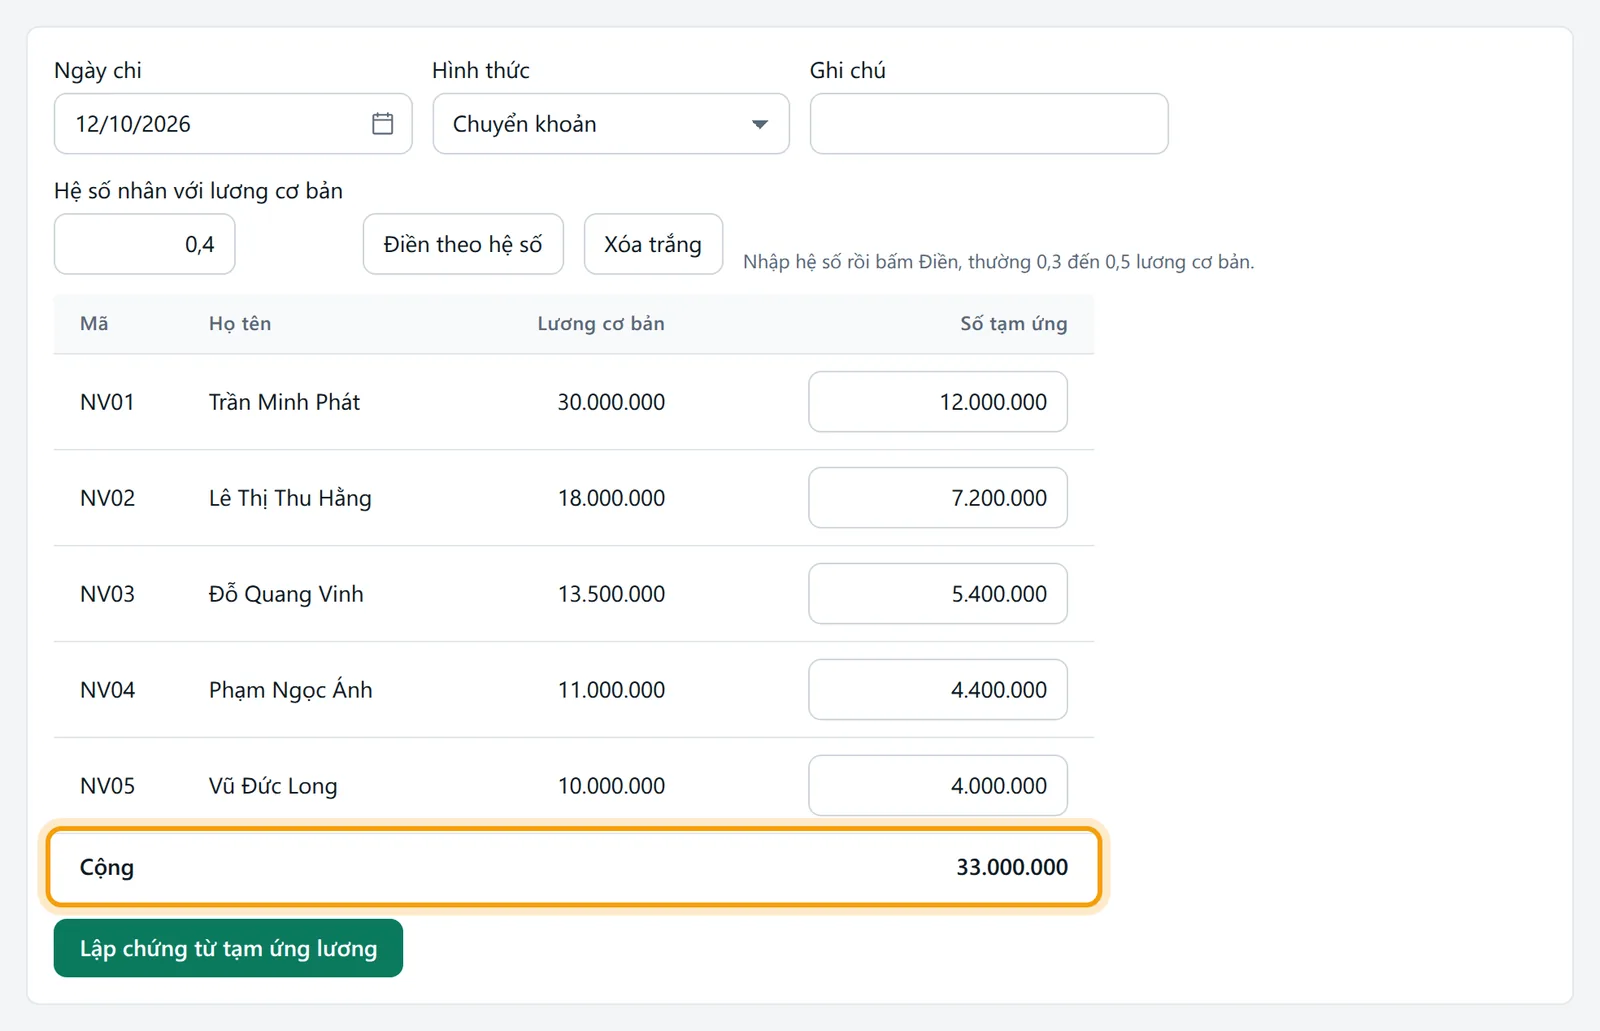
Task: Select employee code NV03
Action: point(107,594)
